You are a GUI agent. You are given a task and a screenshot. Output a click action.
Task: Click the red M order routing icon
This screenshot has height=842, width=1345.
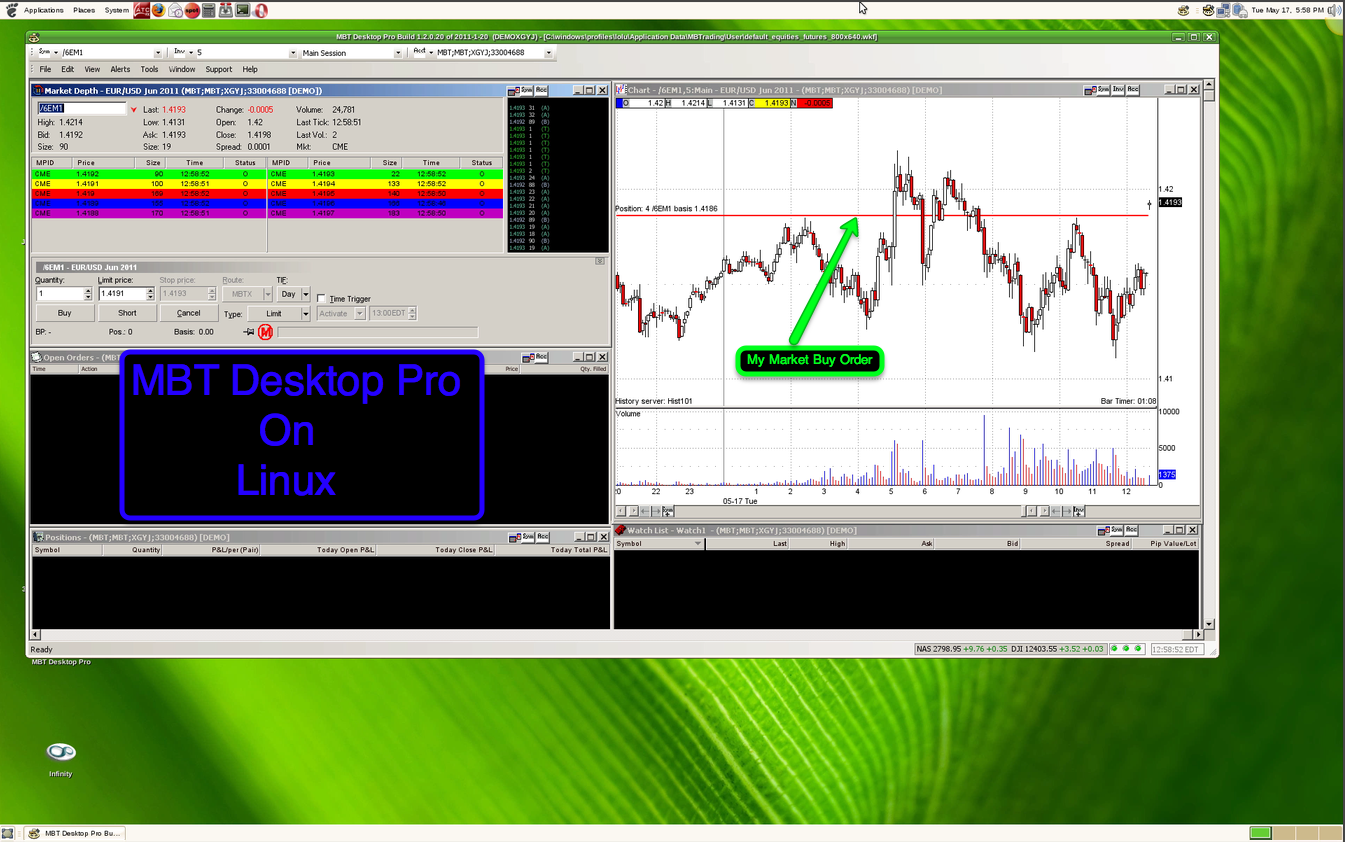[x=265, y=332]
